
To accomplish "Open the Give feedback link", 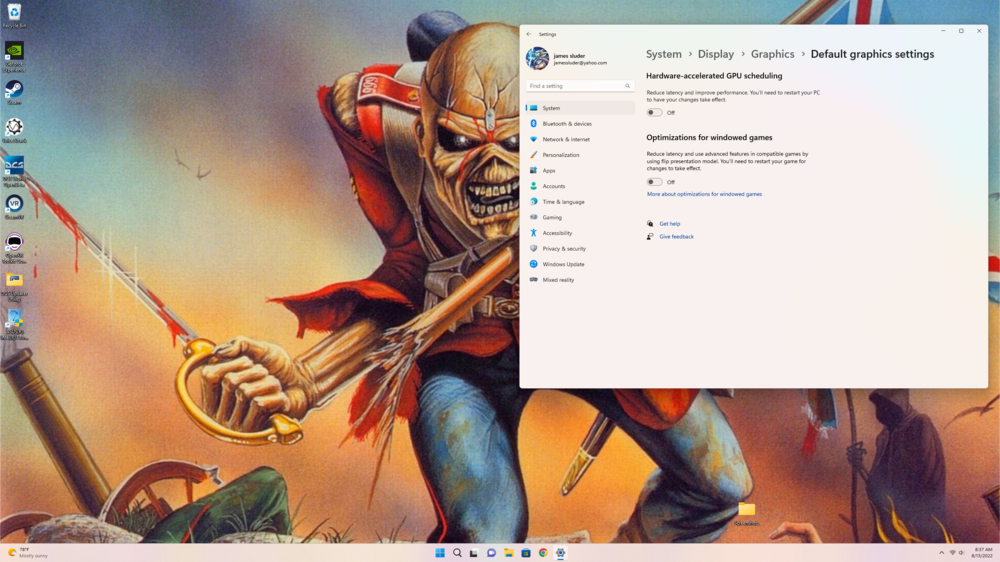I will [x=676, y=237].
